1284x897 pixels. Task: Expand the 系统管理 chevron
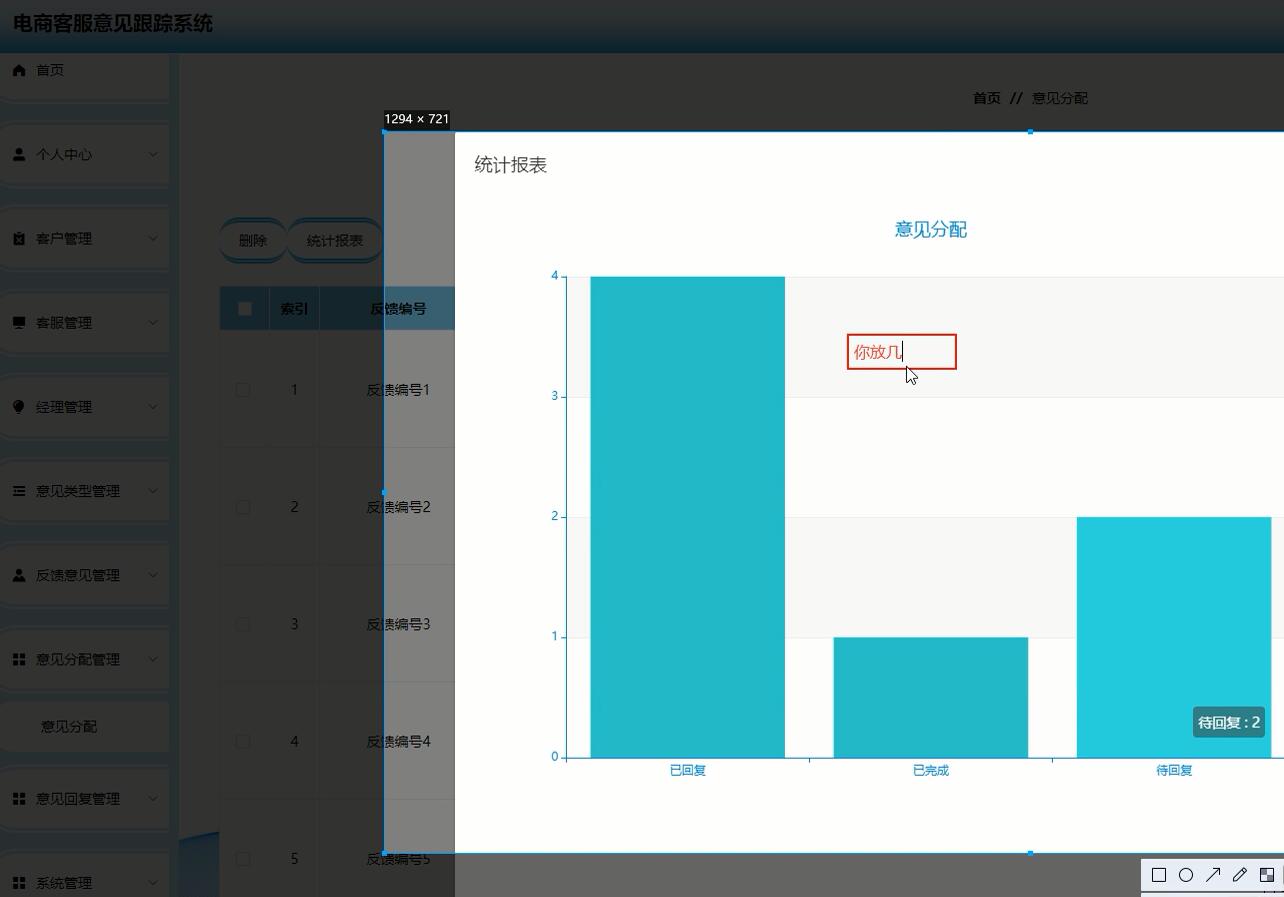pos(153,883)
